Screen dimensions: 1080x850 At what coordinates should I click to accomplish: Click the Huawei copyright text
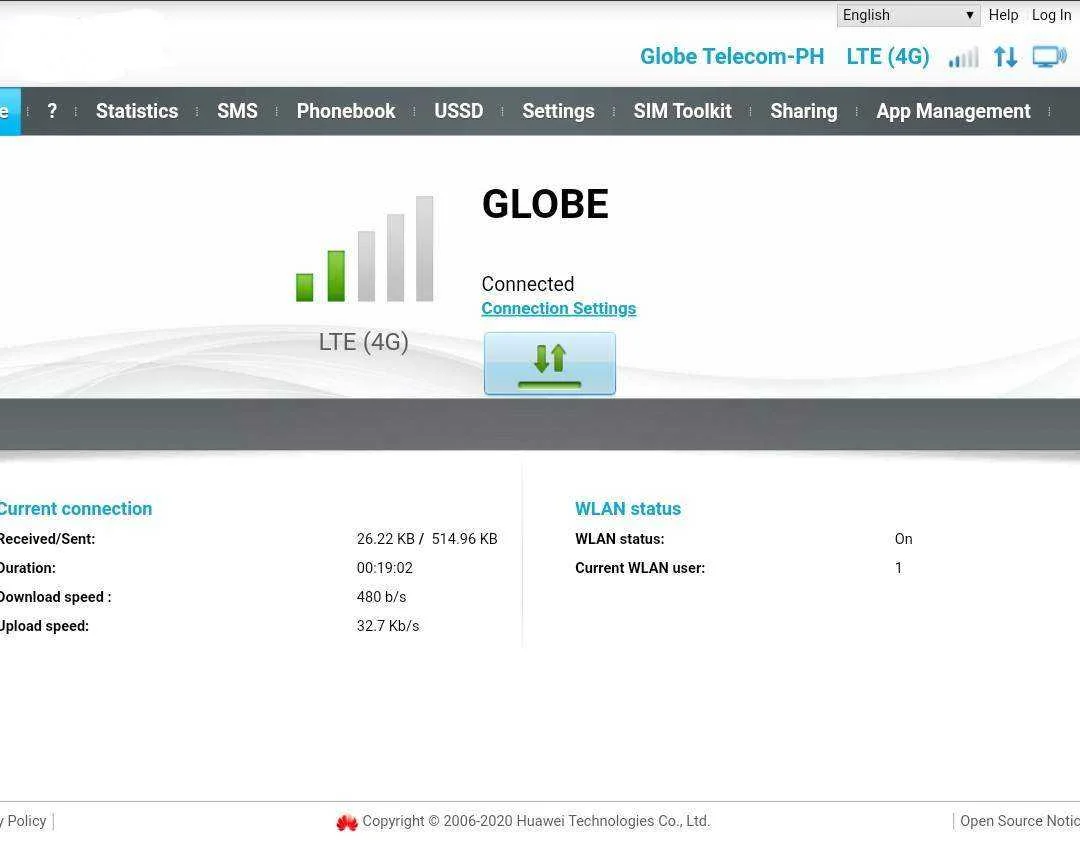[536, 821]
